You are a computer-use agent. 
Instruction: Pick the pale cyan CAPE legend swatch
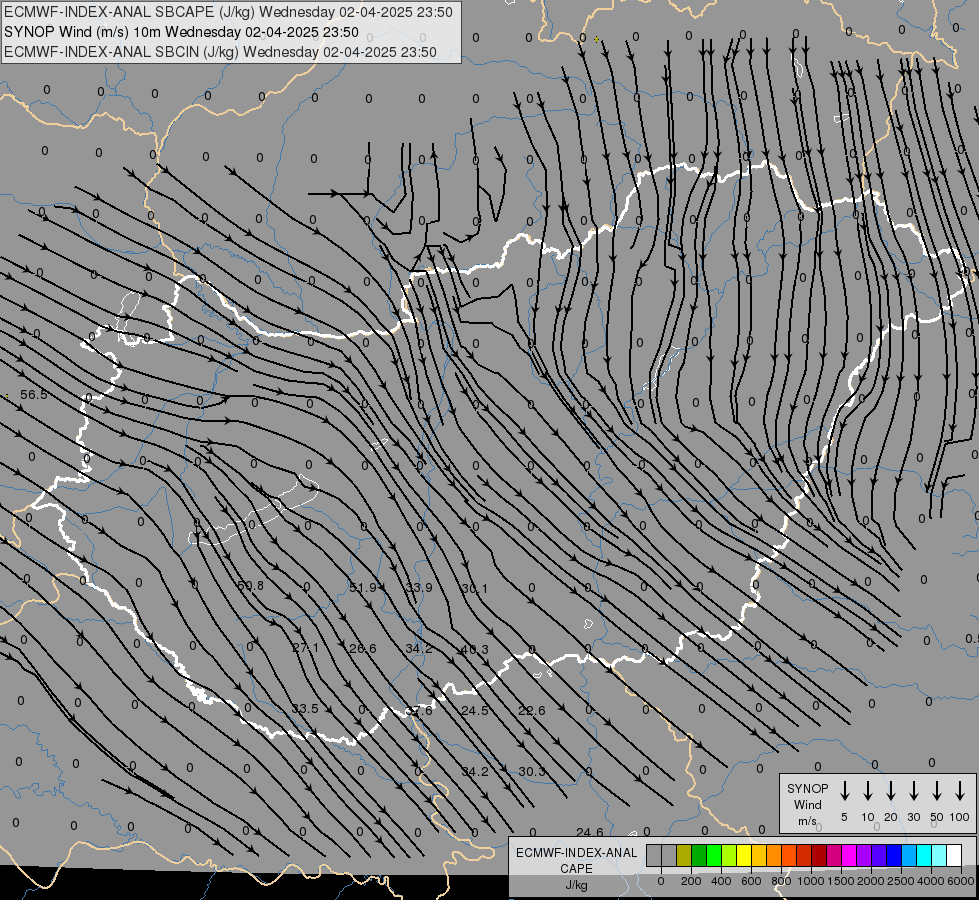[x=938, y=856]
